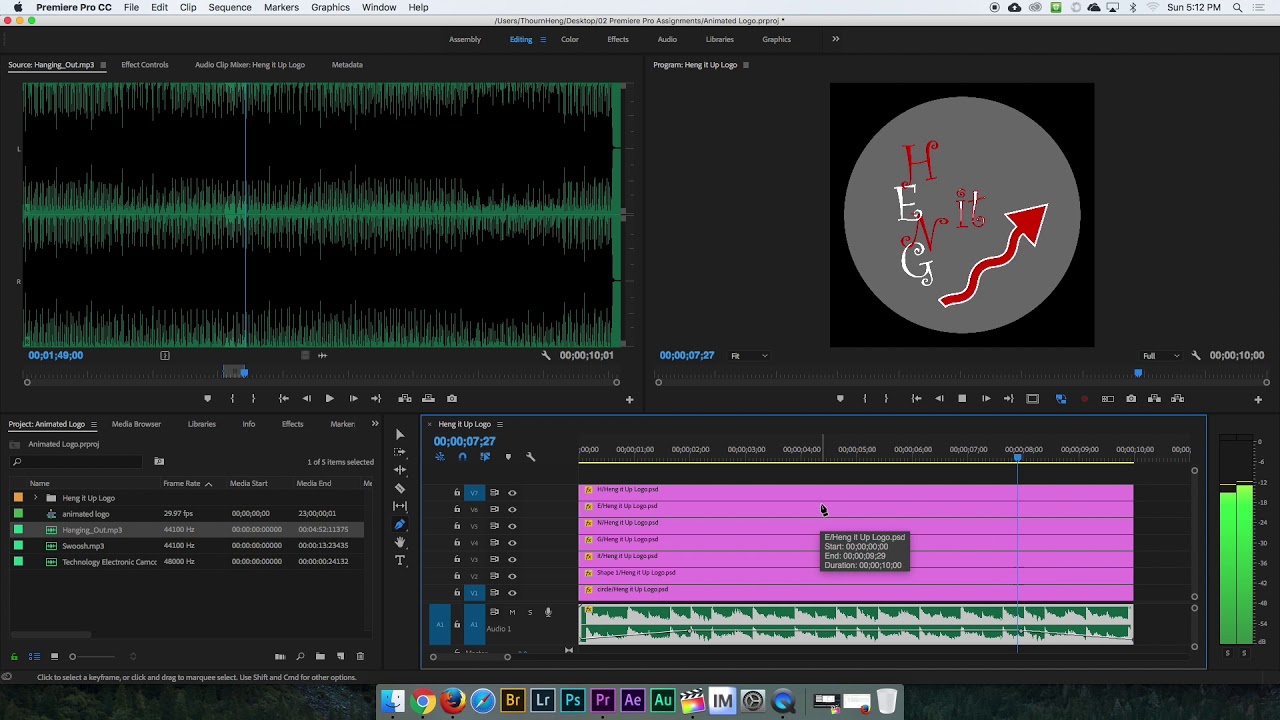This screenshot has width=1280, height=720.
Task: Mute the Audio 1 track
Action: (x=512, y=612)
